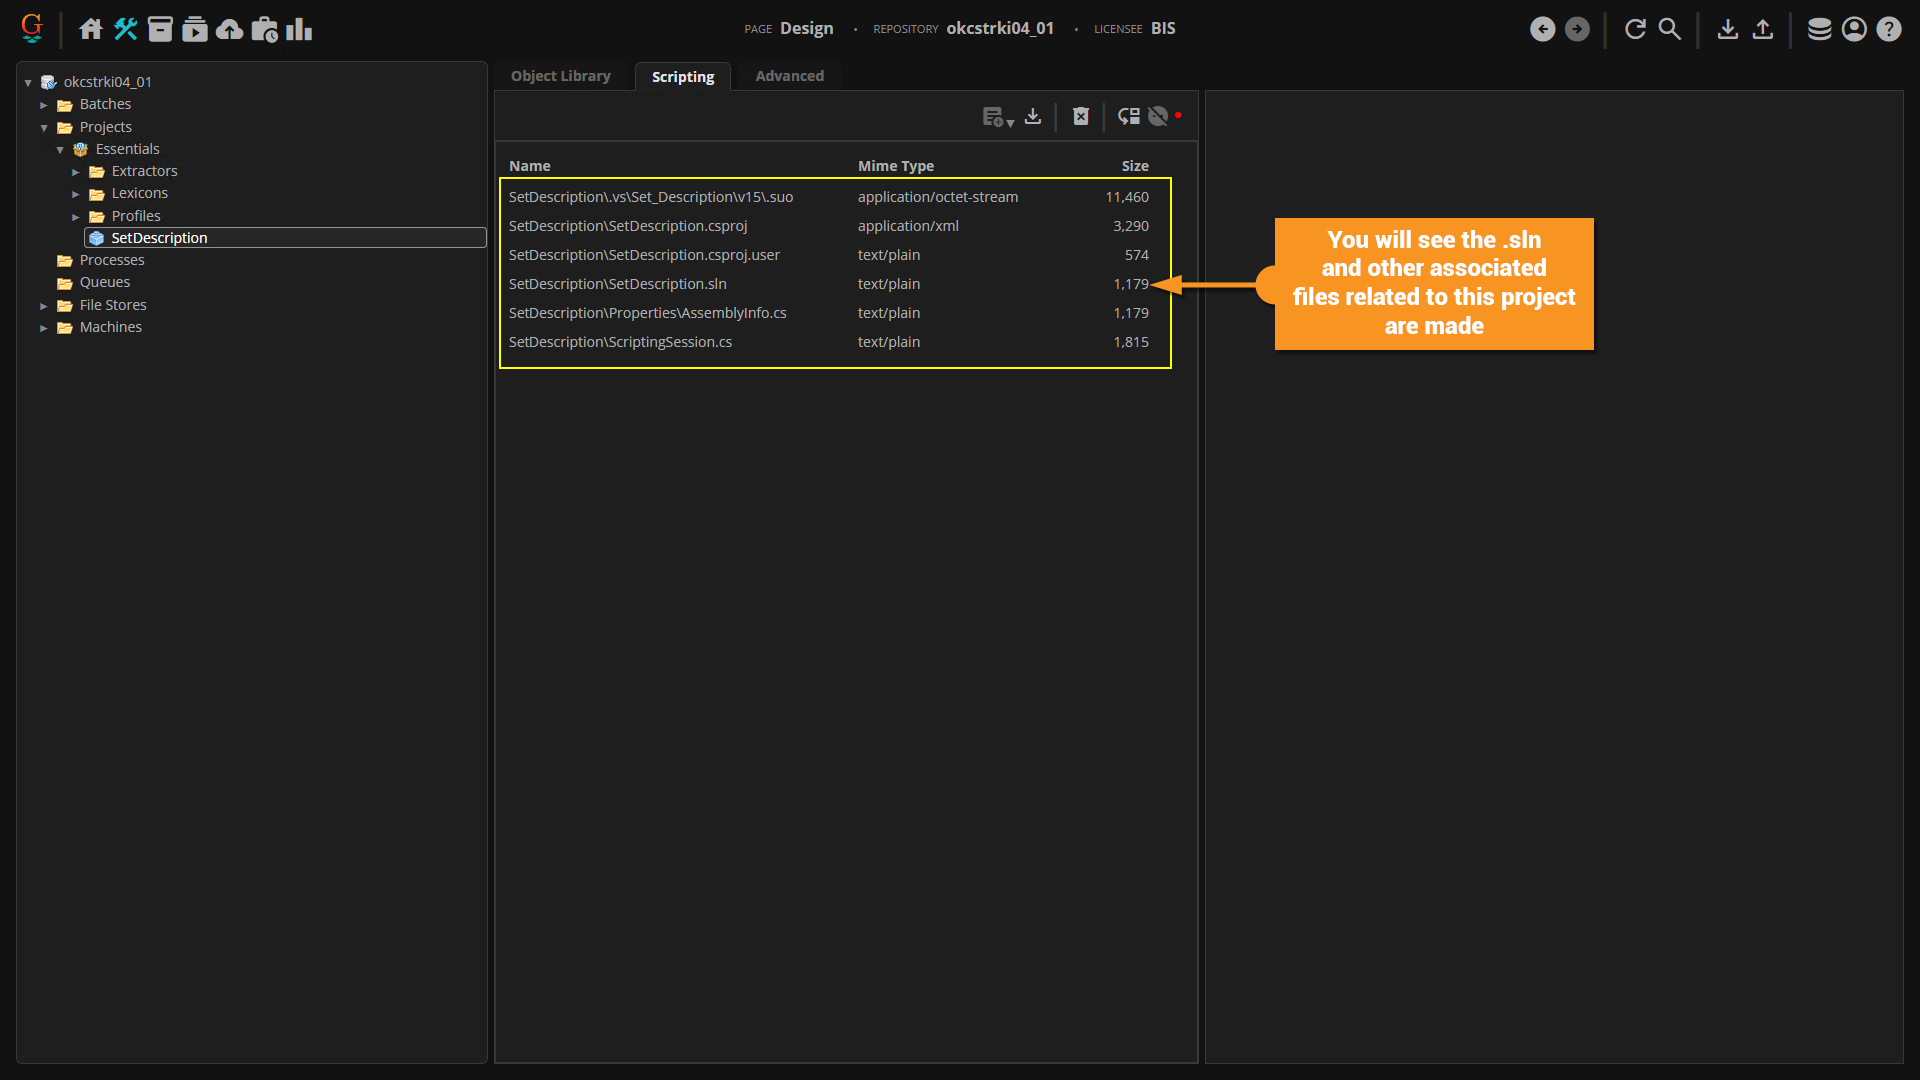This screenshot has height=1080, width=1920.
Task: Open the scheduled jobs briefcase icon
Action: [264, 29]
